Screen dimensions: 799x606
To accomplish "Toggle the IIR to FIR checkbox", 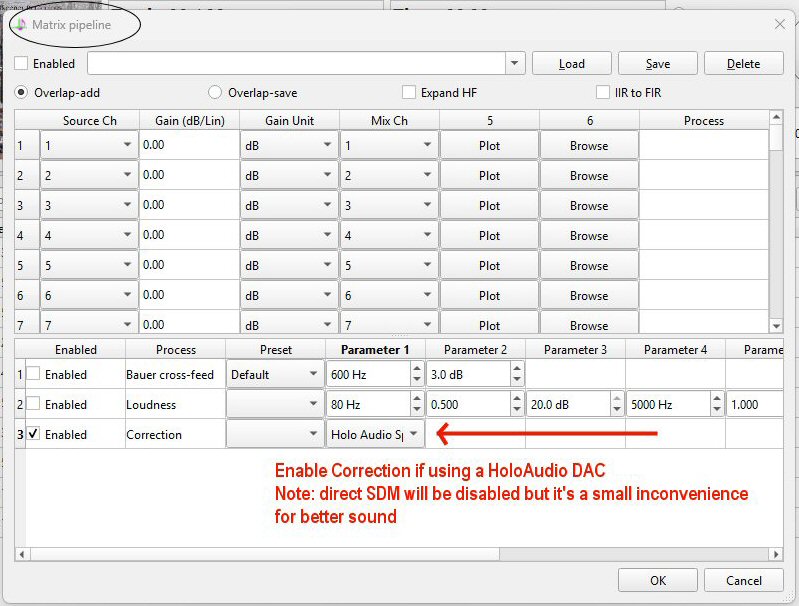I will 603,93.
